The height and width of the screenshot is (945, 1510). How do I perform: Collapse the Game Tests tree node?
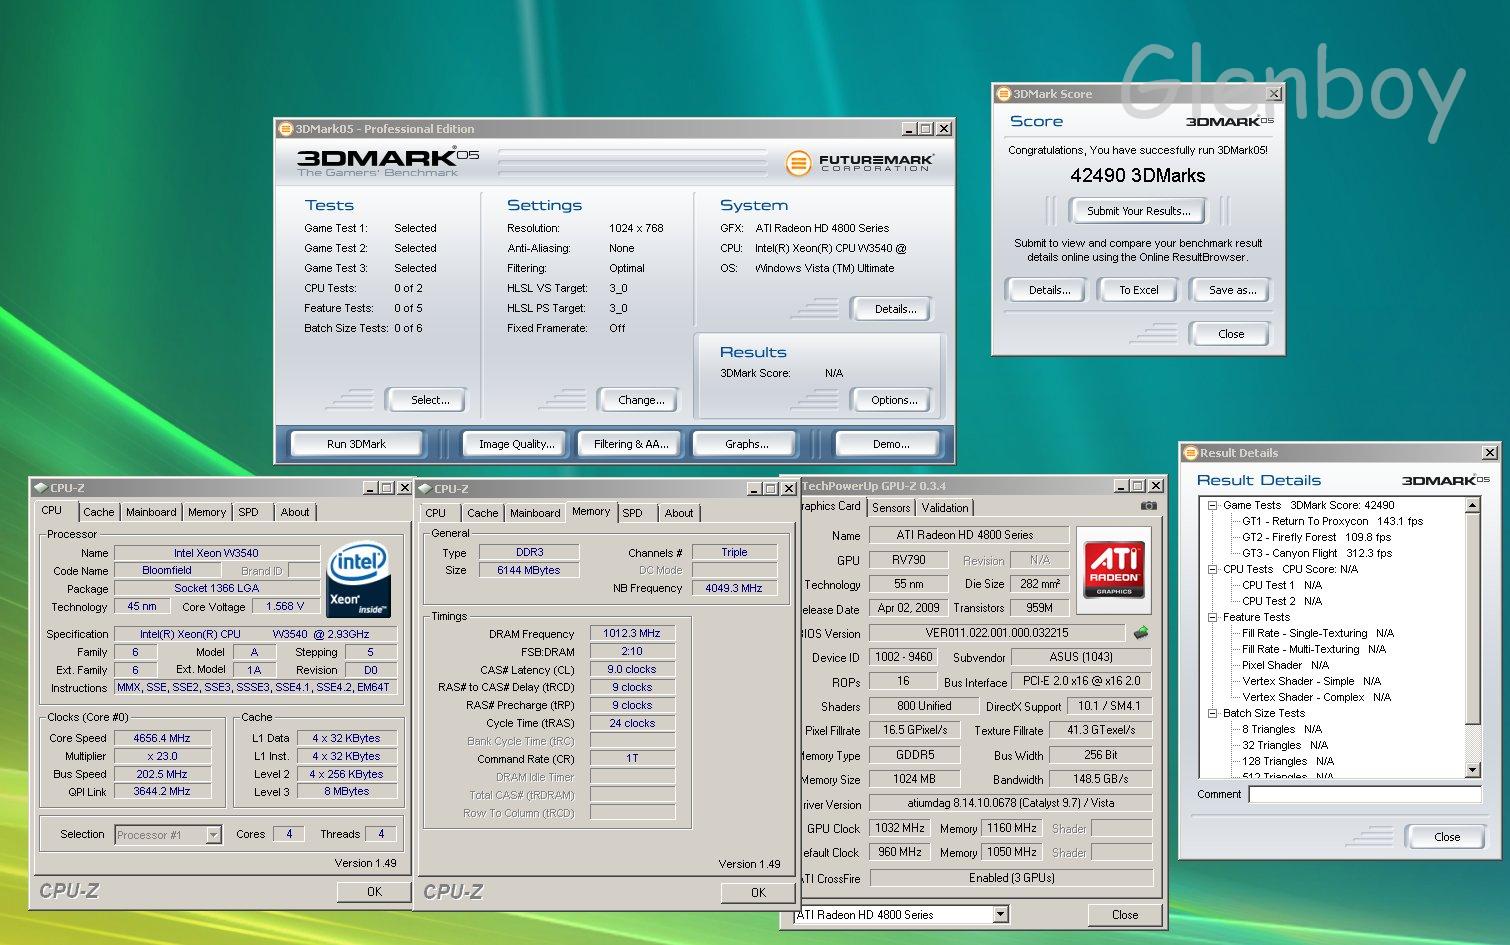[x=1212, y=505]
